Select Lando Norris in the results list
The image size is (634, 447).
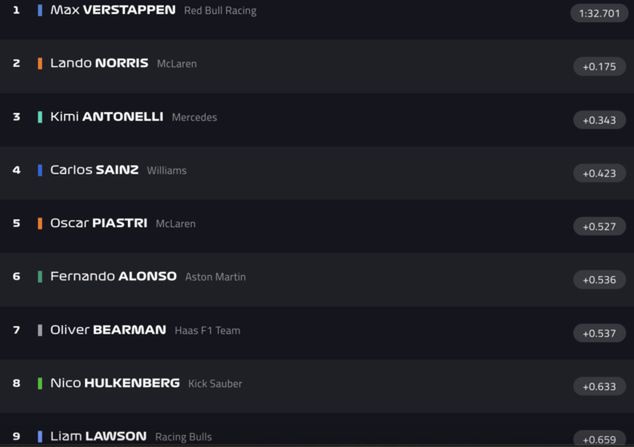[x=99, y=63]
